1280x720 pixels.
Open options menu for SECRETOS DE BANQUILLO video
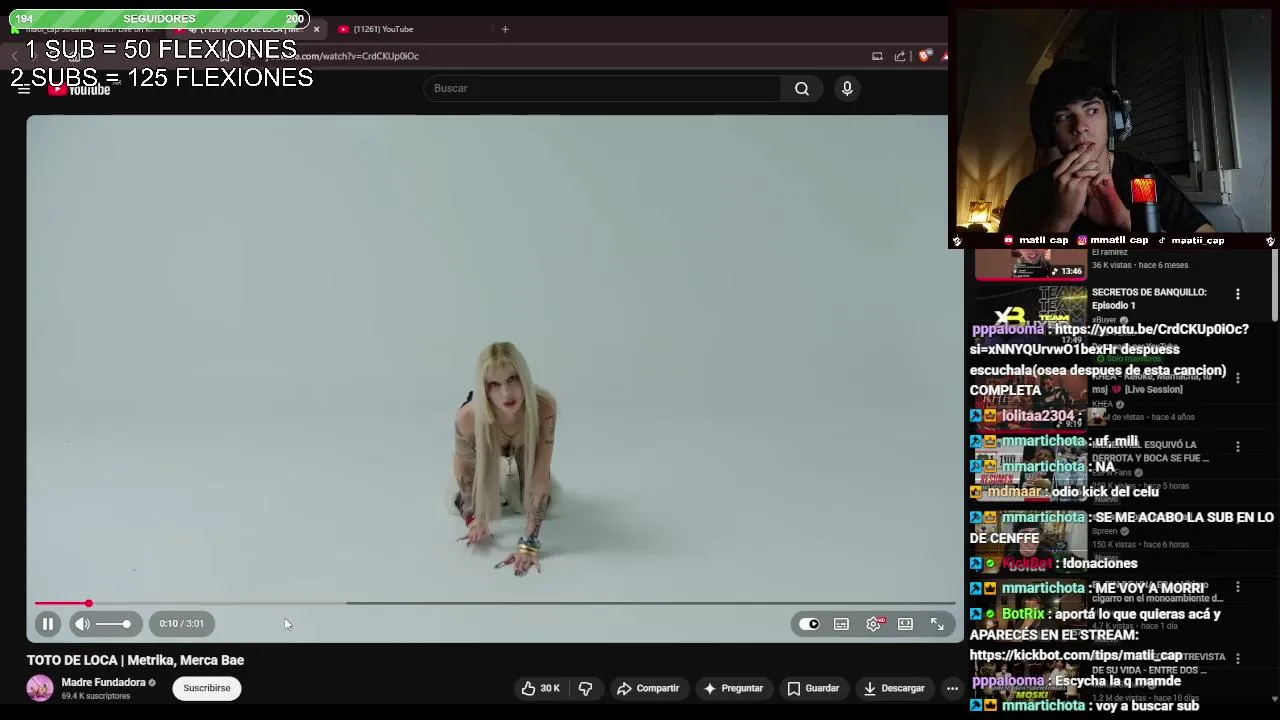coord(1238,294)
